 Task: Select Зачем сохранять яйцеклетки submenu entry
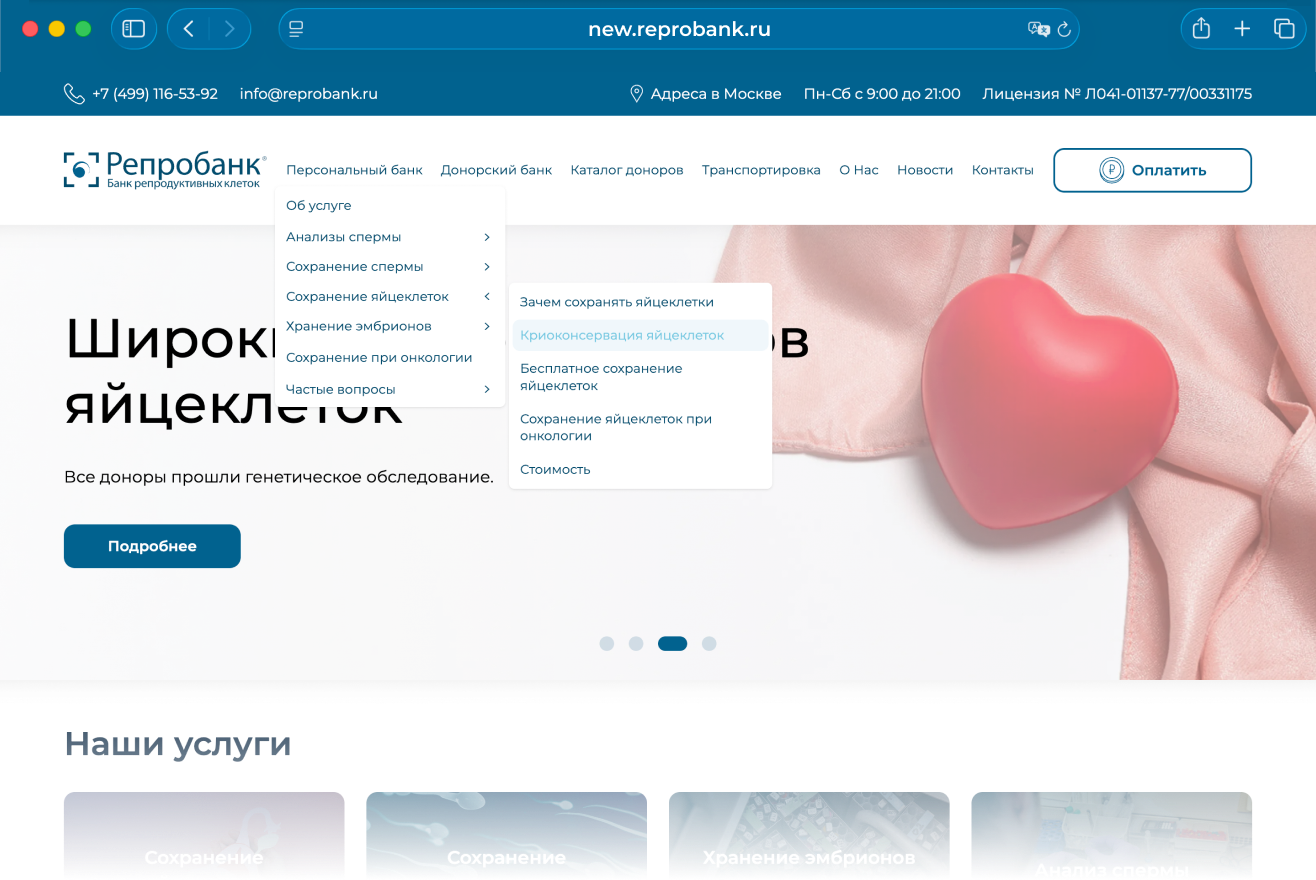point(617,302)
